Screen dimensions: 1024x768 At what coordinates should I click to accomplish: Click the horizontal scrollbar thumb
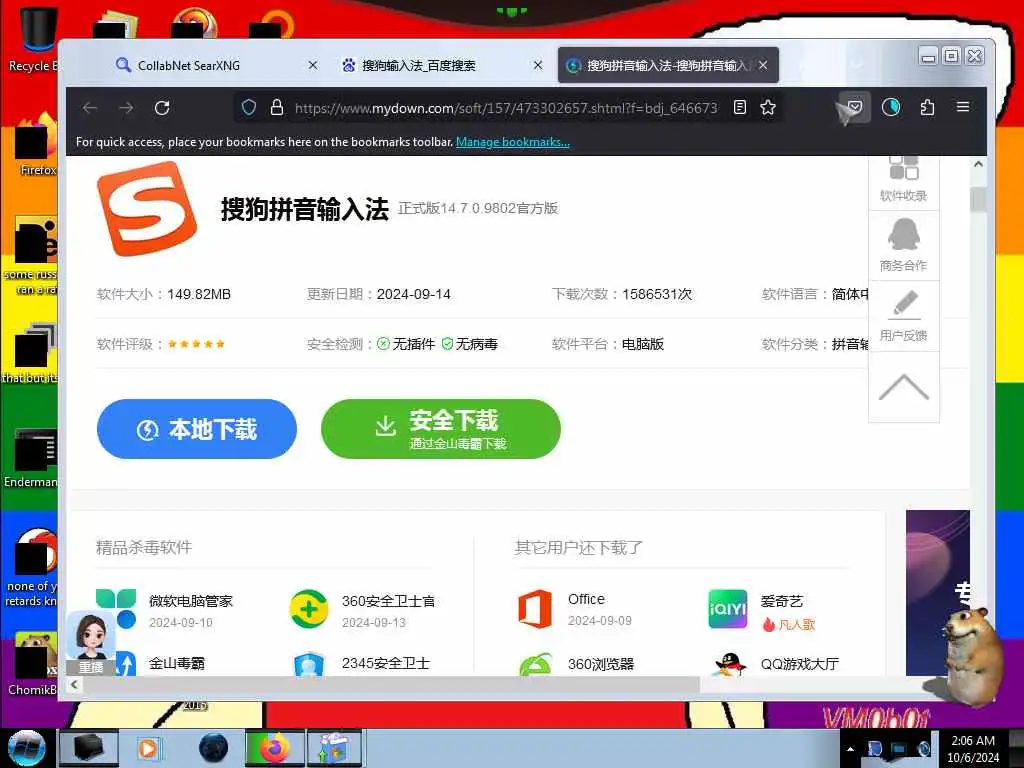point(391,684)
